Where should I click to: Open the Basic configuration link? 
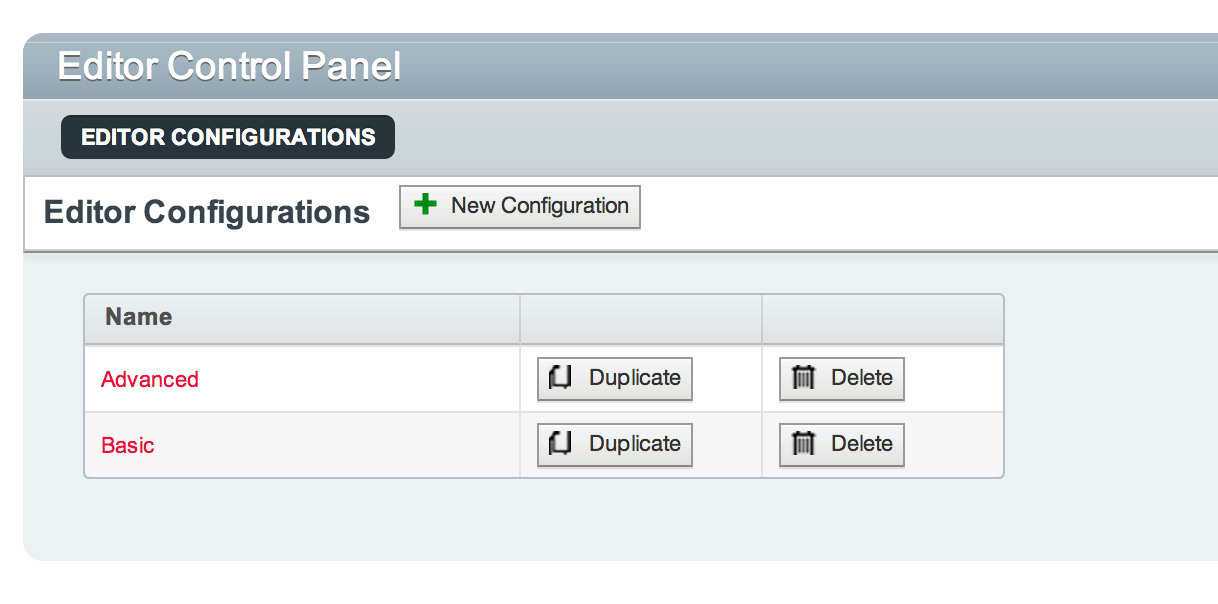[128, 445]
